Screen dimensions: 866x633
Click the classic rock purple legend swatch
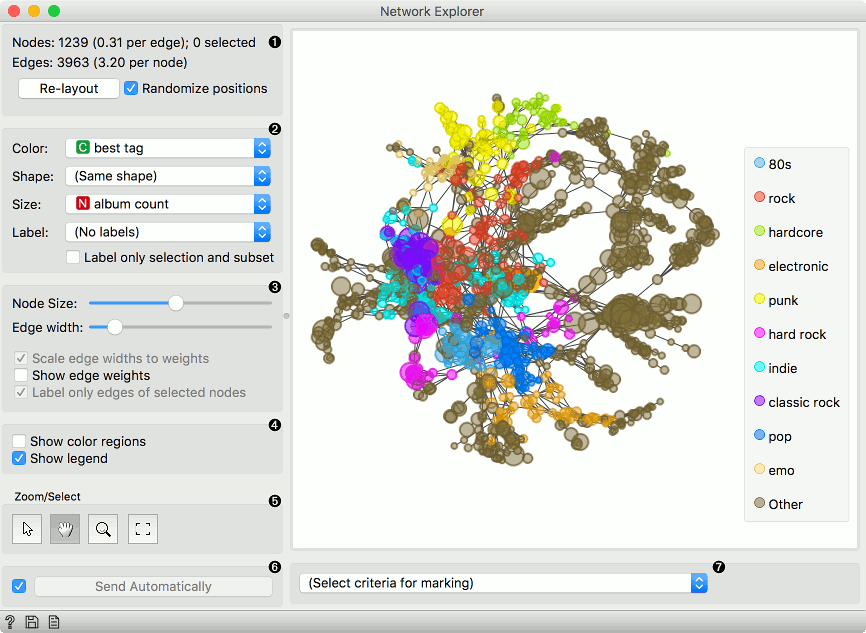(x=759, y=401)
